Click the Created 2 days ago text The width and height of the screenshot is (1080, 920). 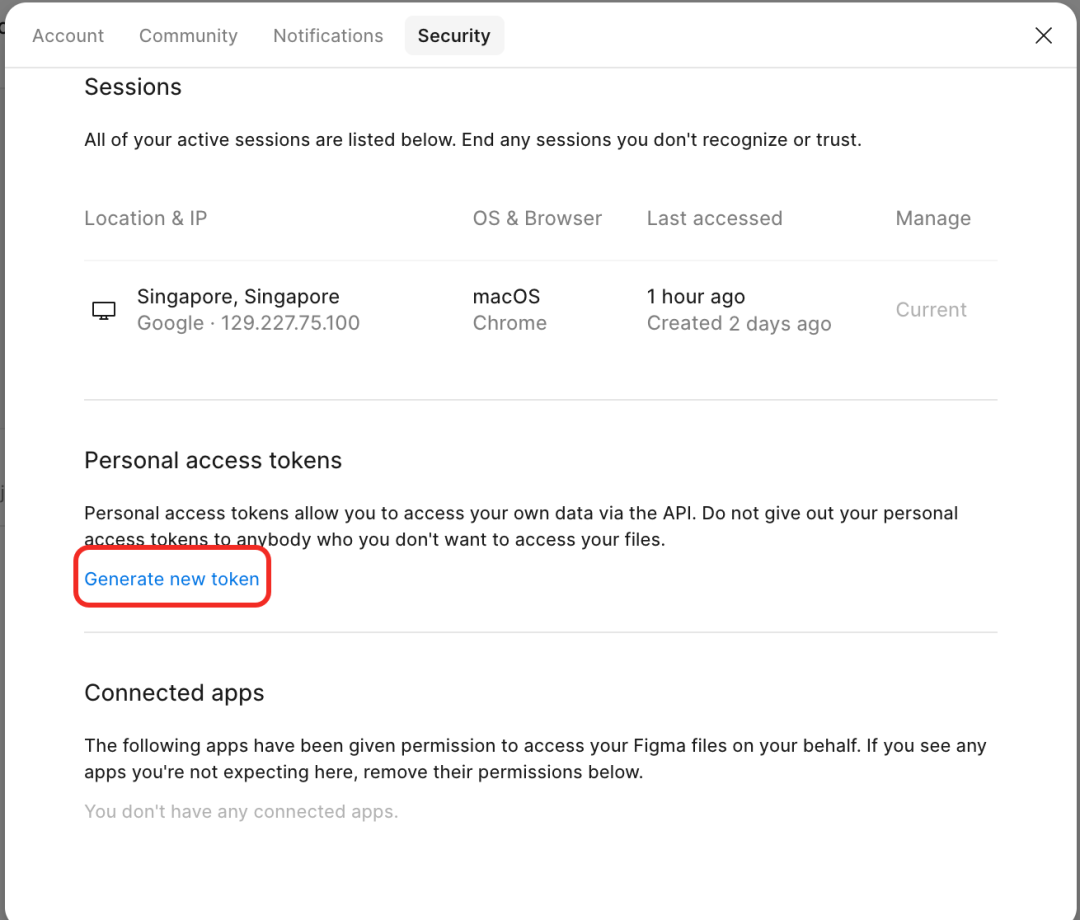coord(739,324)
